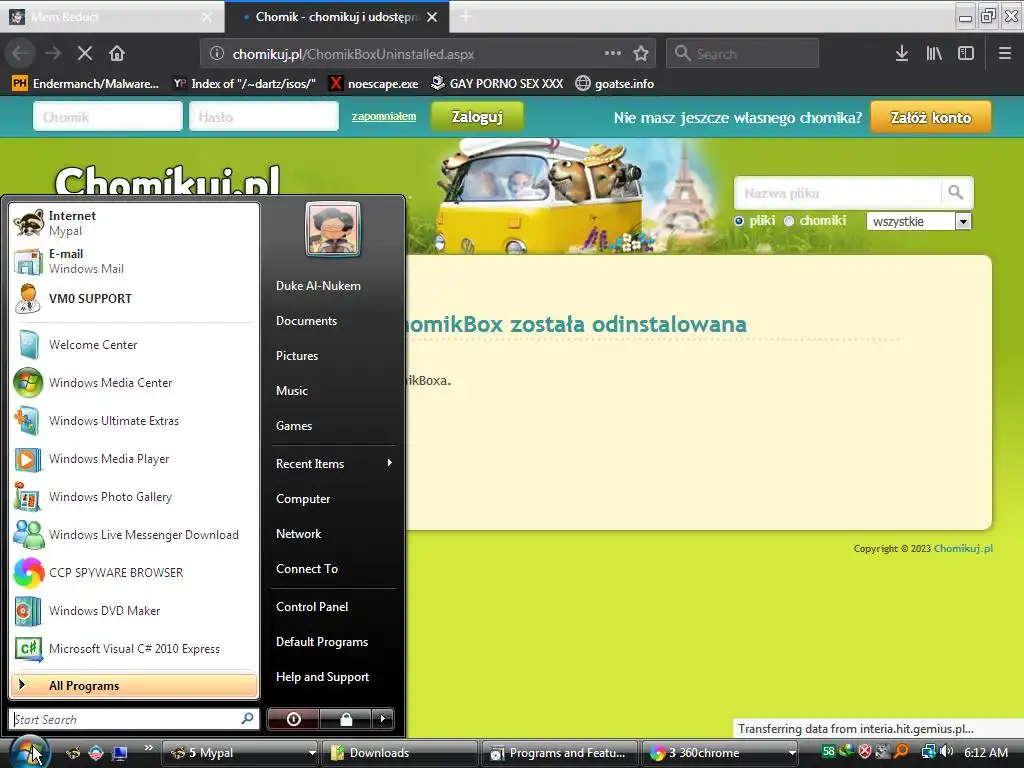Open browser downloads panel

pos(902,54)
